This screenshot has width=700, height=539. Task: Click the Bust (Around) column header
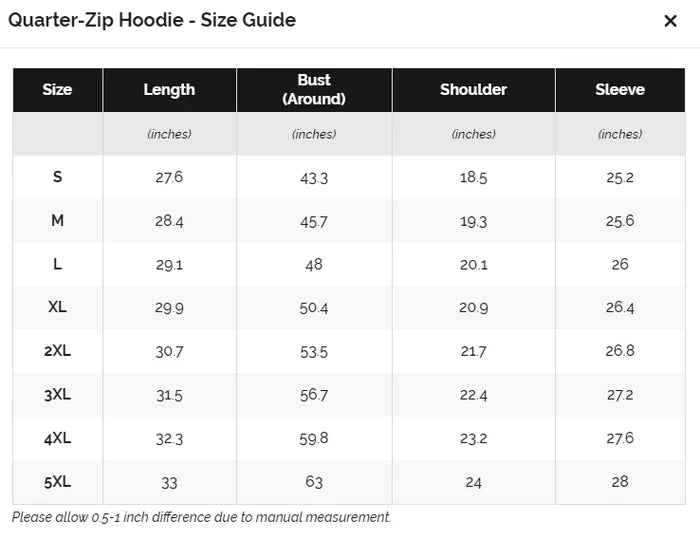tap(314, 90)
